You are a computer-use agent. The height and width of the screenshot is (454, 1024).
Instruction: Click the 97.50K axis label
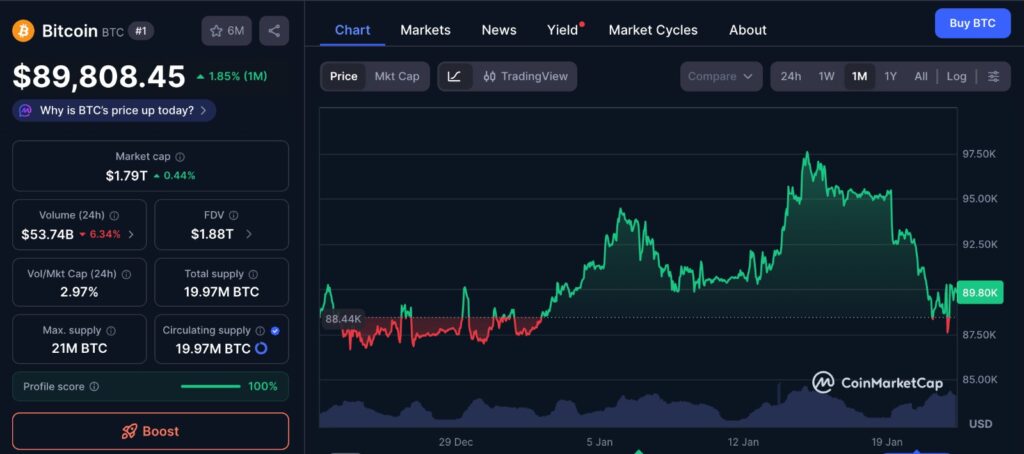pyautogui.click(x=980, y=154)
